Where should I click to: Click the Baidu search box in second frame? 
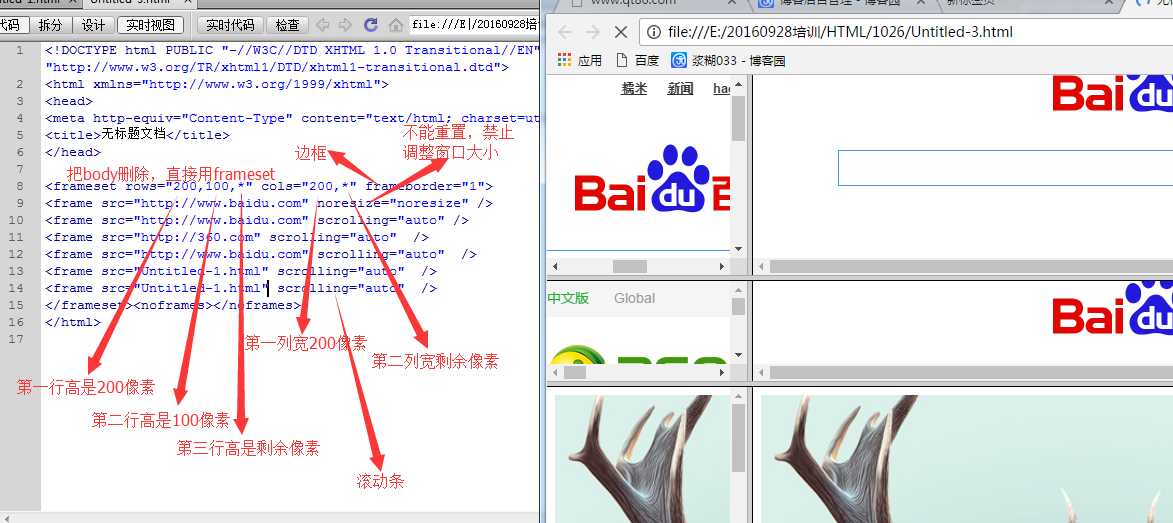pyautogui.click(x=1005, y=168)
